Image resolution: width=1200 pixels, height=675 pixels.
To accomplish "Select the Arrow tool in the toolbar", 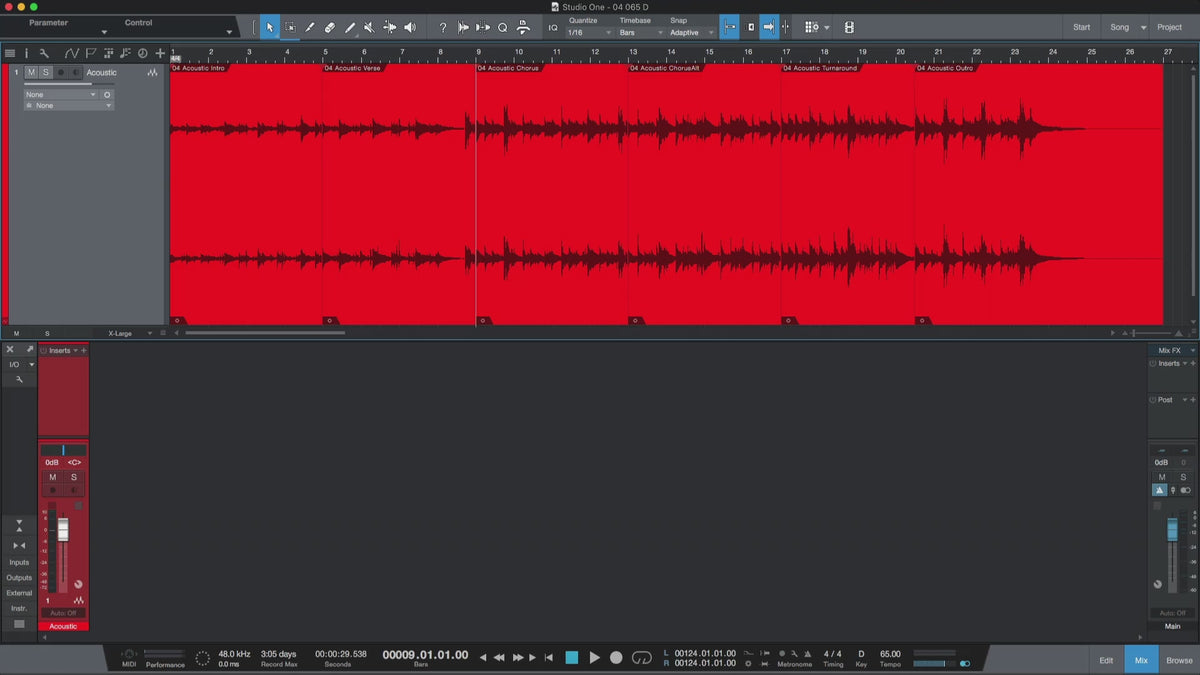I will pyautogui.click(x=269, y=28).
